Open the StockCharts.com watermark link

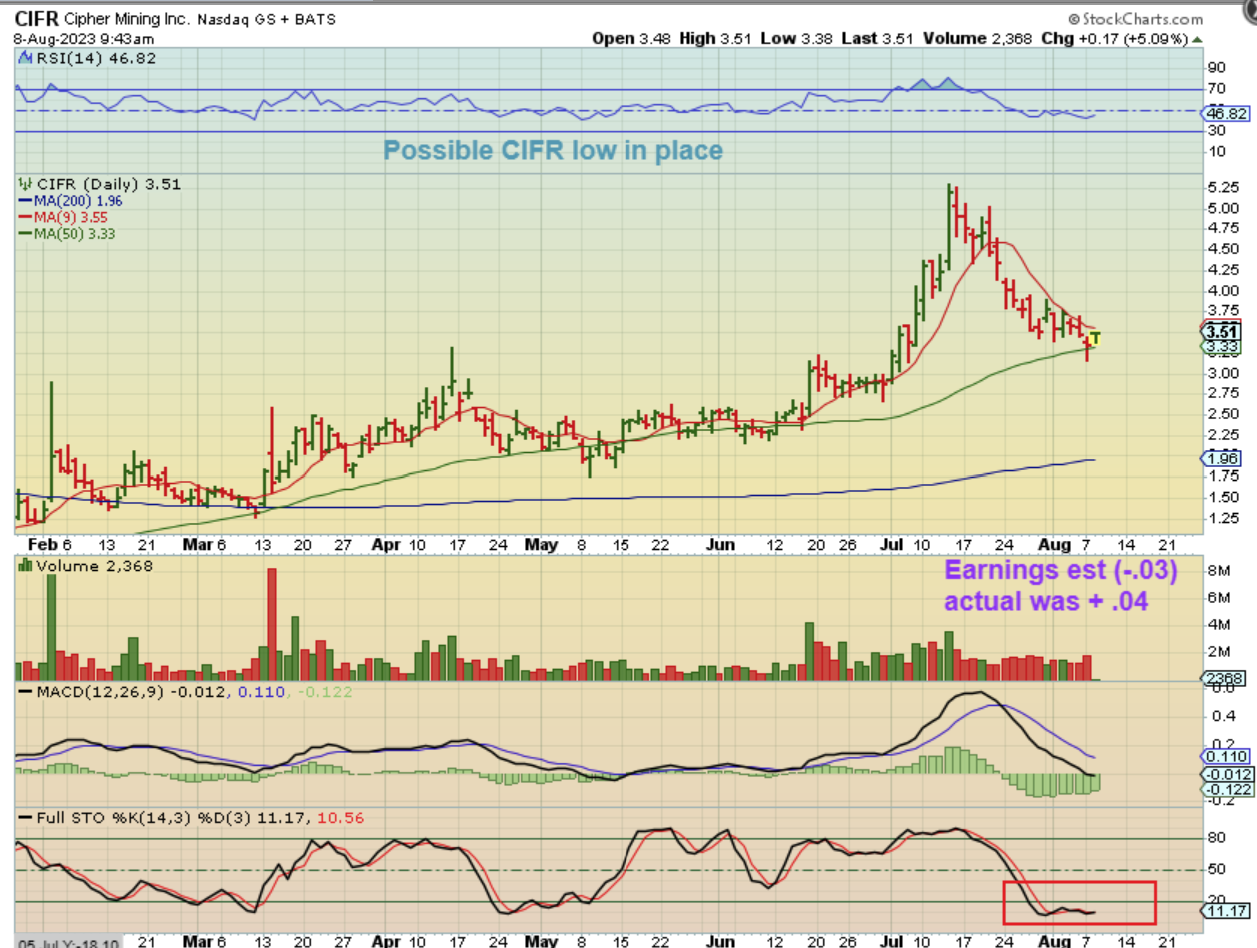[1135, 19]
